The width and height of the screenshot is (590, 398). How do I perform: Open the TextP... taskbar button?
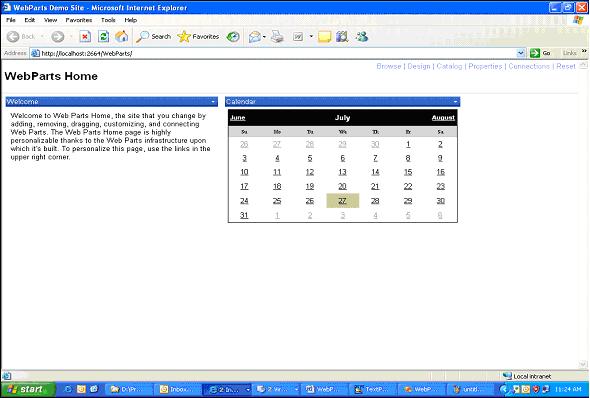[373, 389]
